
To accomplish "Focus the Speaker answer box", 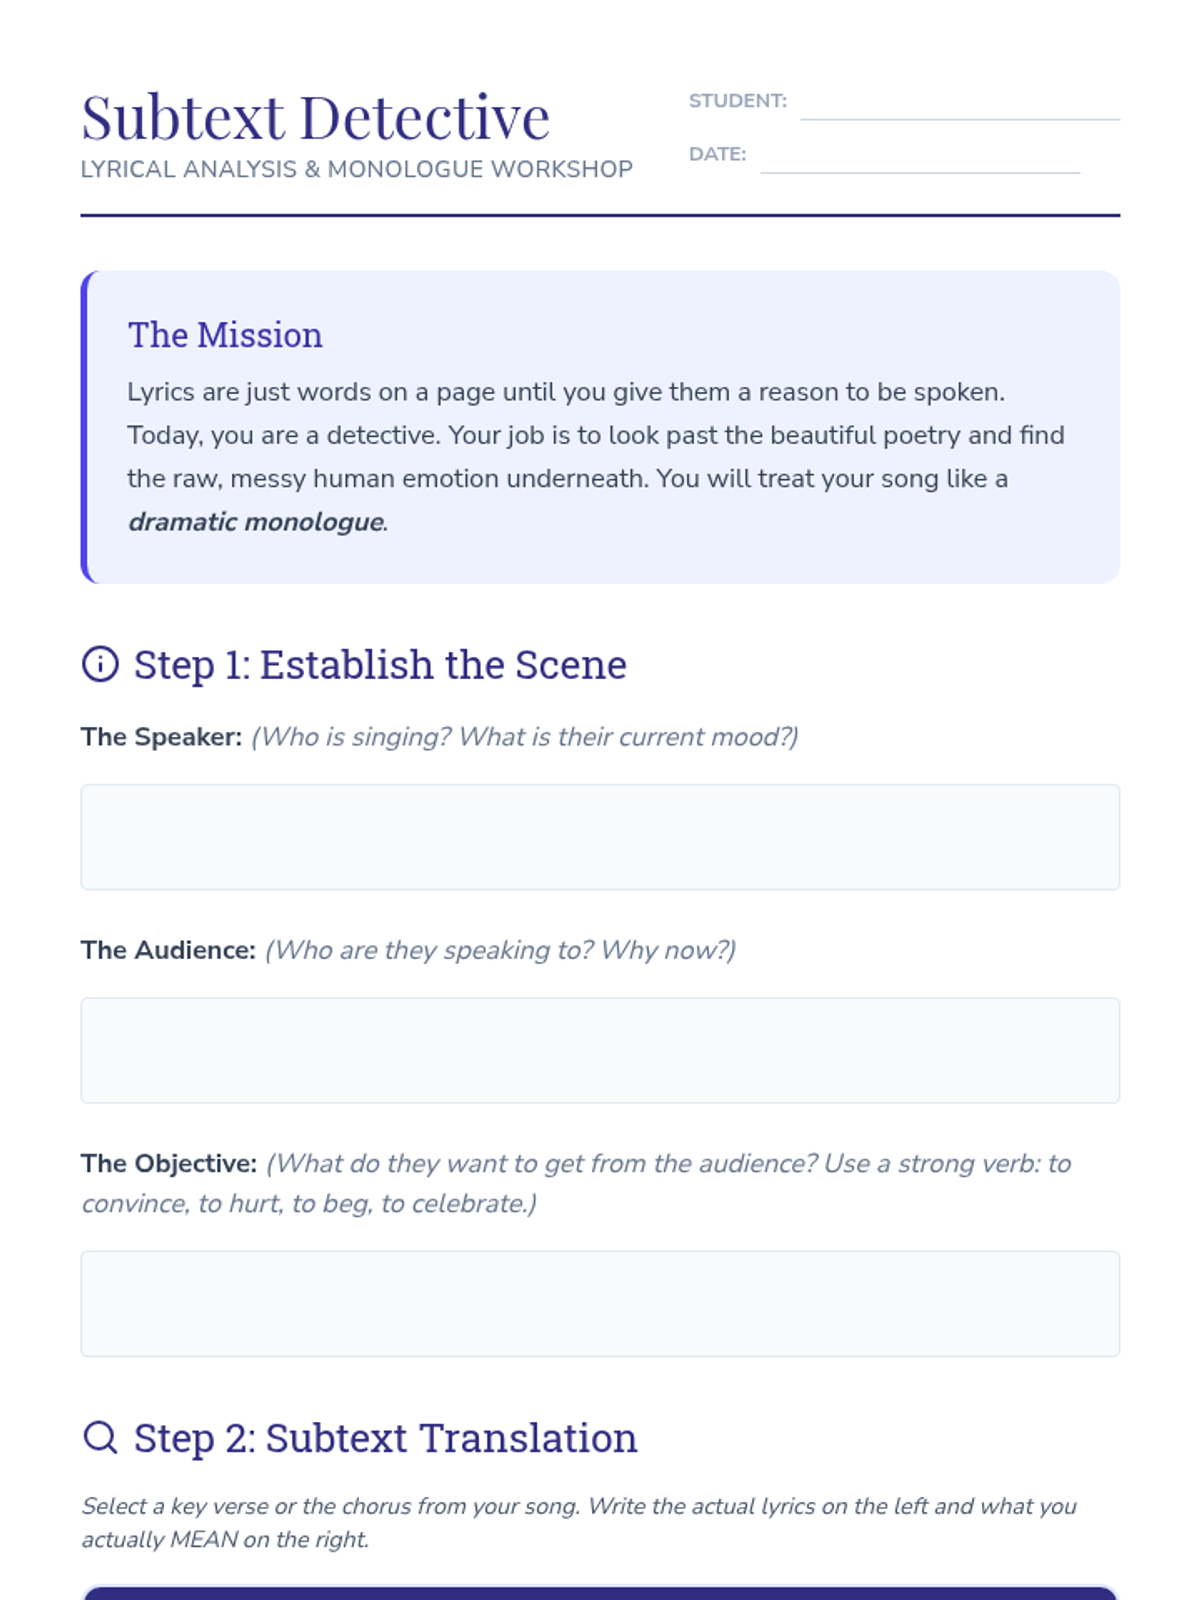I will coord(600,837).
